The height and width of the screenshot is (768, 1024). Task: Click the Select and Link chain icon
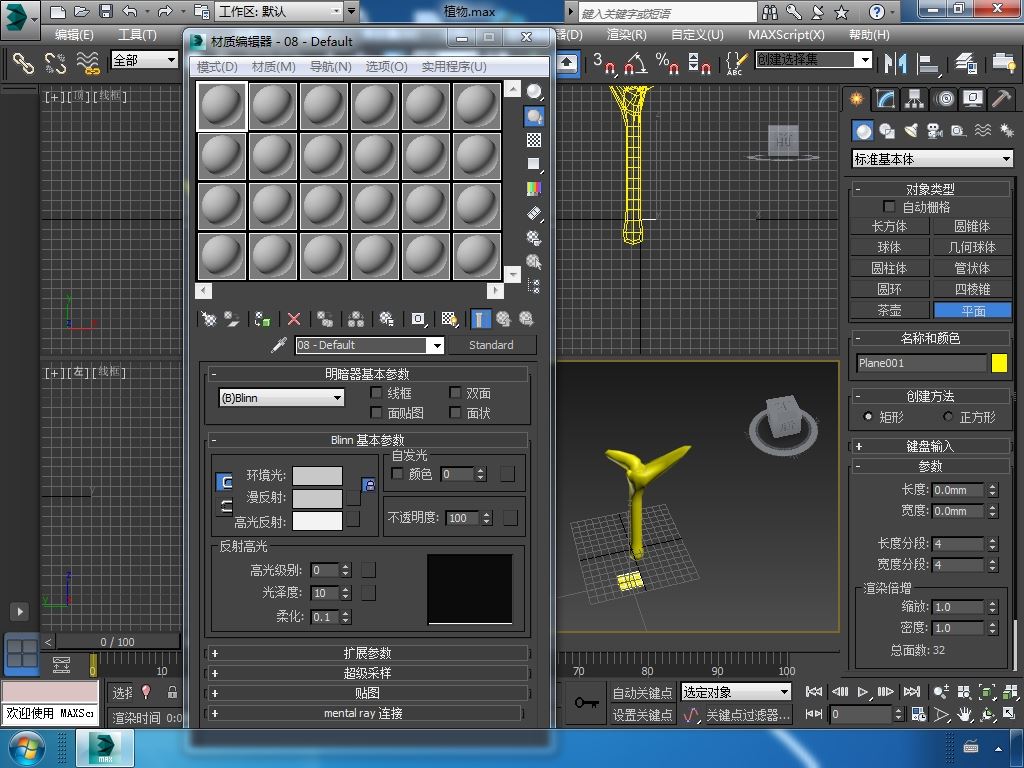(23, 63)
